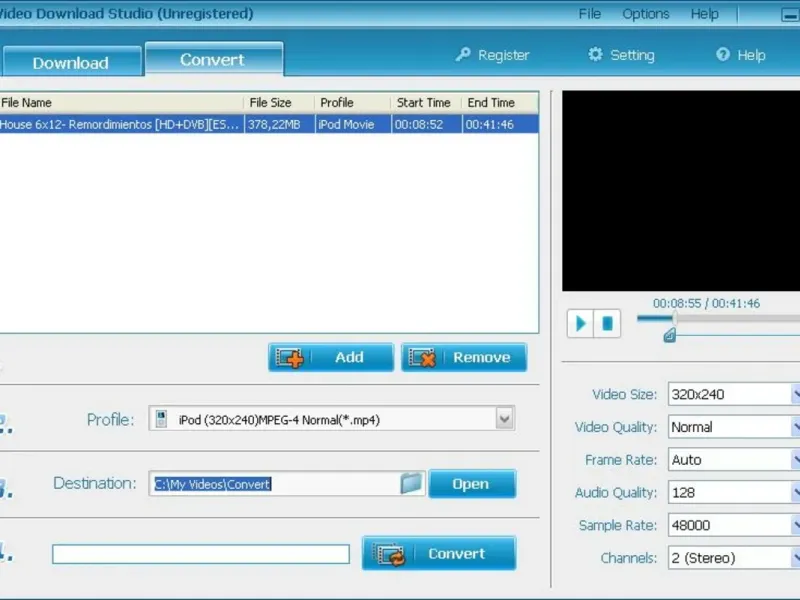Click the filmstrip plus icon on Add
The height and width of the screenshot is (600, 800).
[x=289, y=358]
